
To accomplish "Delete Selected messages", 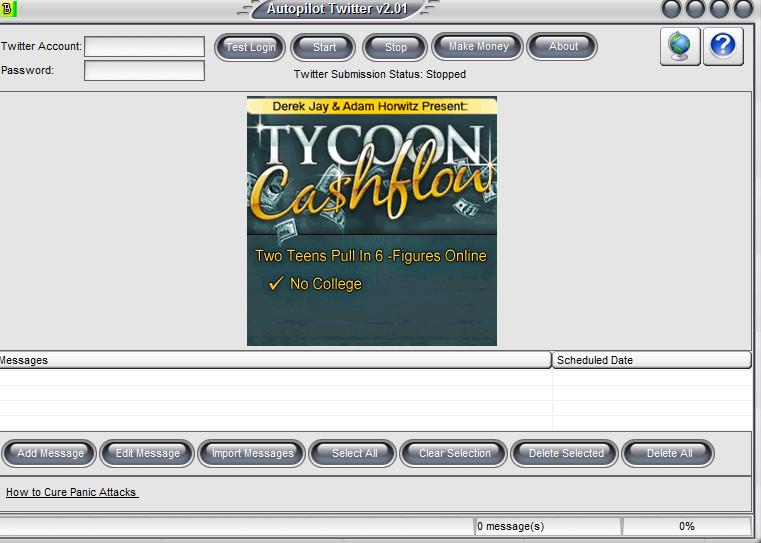I will (x=565, y=453).
